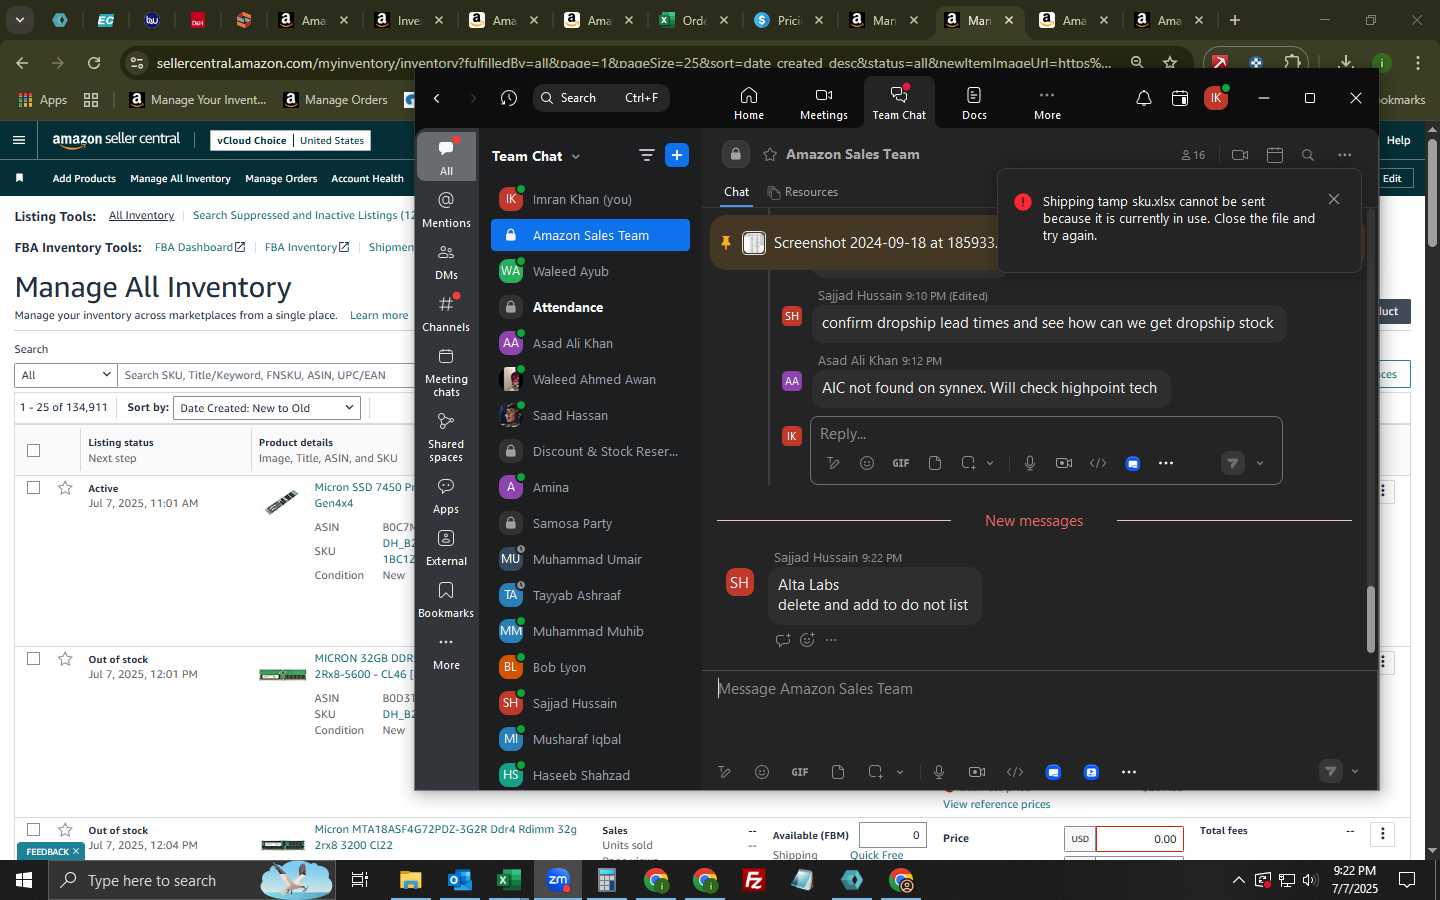Image resolution: width=1440 pixels, height=900 pixels.
Task: Open Mentions in Zoom sidebar
Action: 446,210
